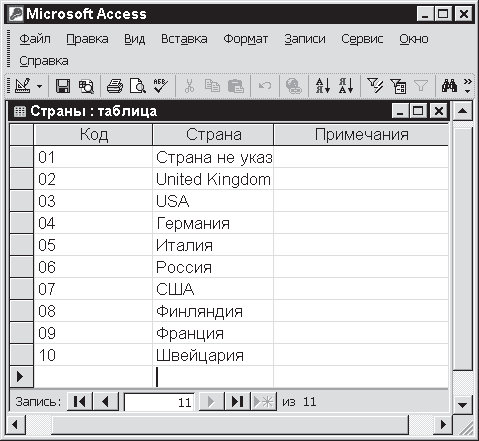Run the spelling check icon
This screenshot has width=479, height=441.
point(161,86)
